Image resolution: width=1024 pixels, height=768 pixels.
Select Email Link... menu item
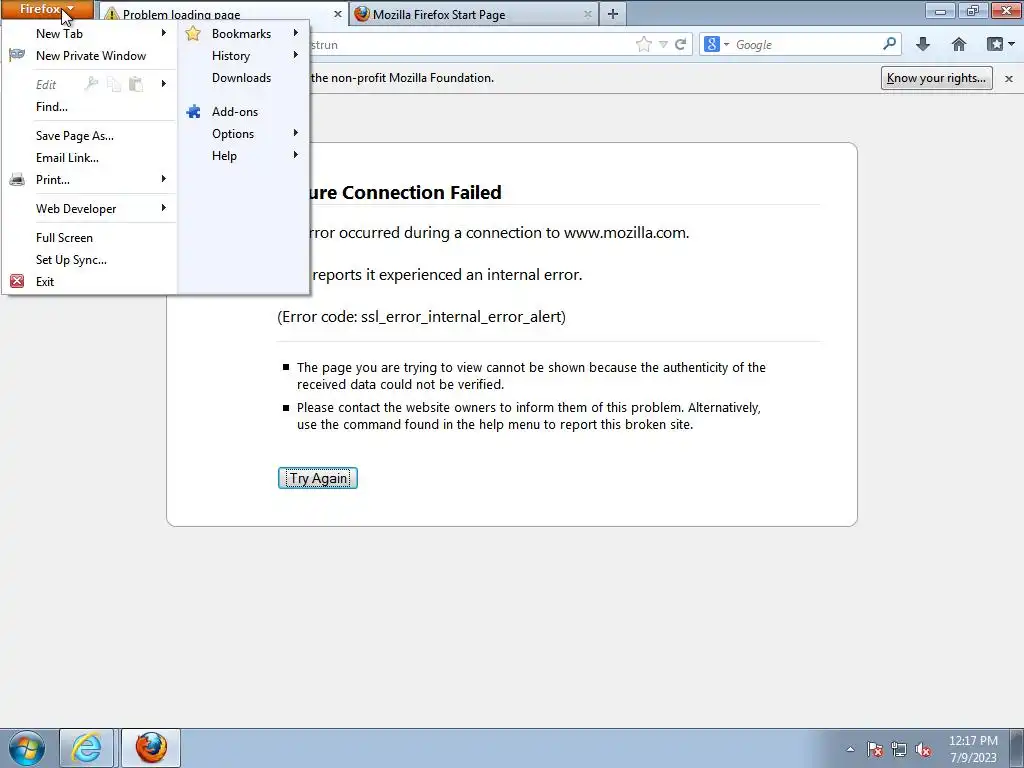(67, 157)
